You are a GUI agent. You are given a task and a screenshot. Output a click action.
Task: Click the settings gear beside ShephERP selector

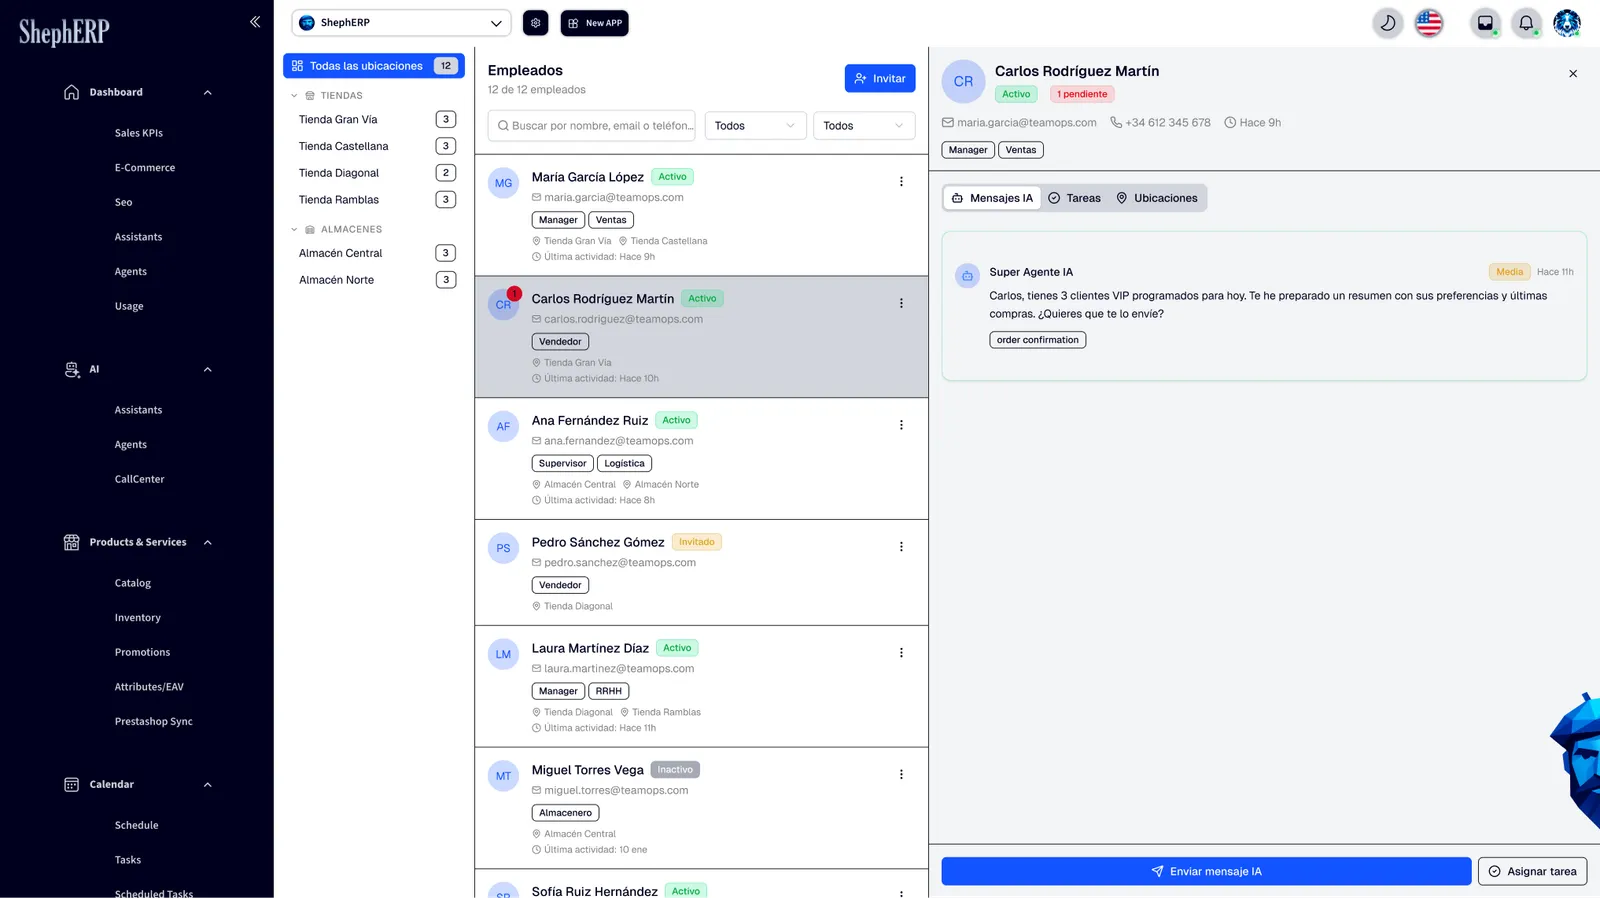click(x=536, y=23)
